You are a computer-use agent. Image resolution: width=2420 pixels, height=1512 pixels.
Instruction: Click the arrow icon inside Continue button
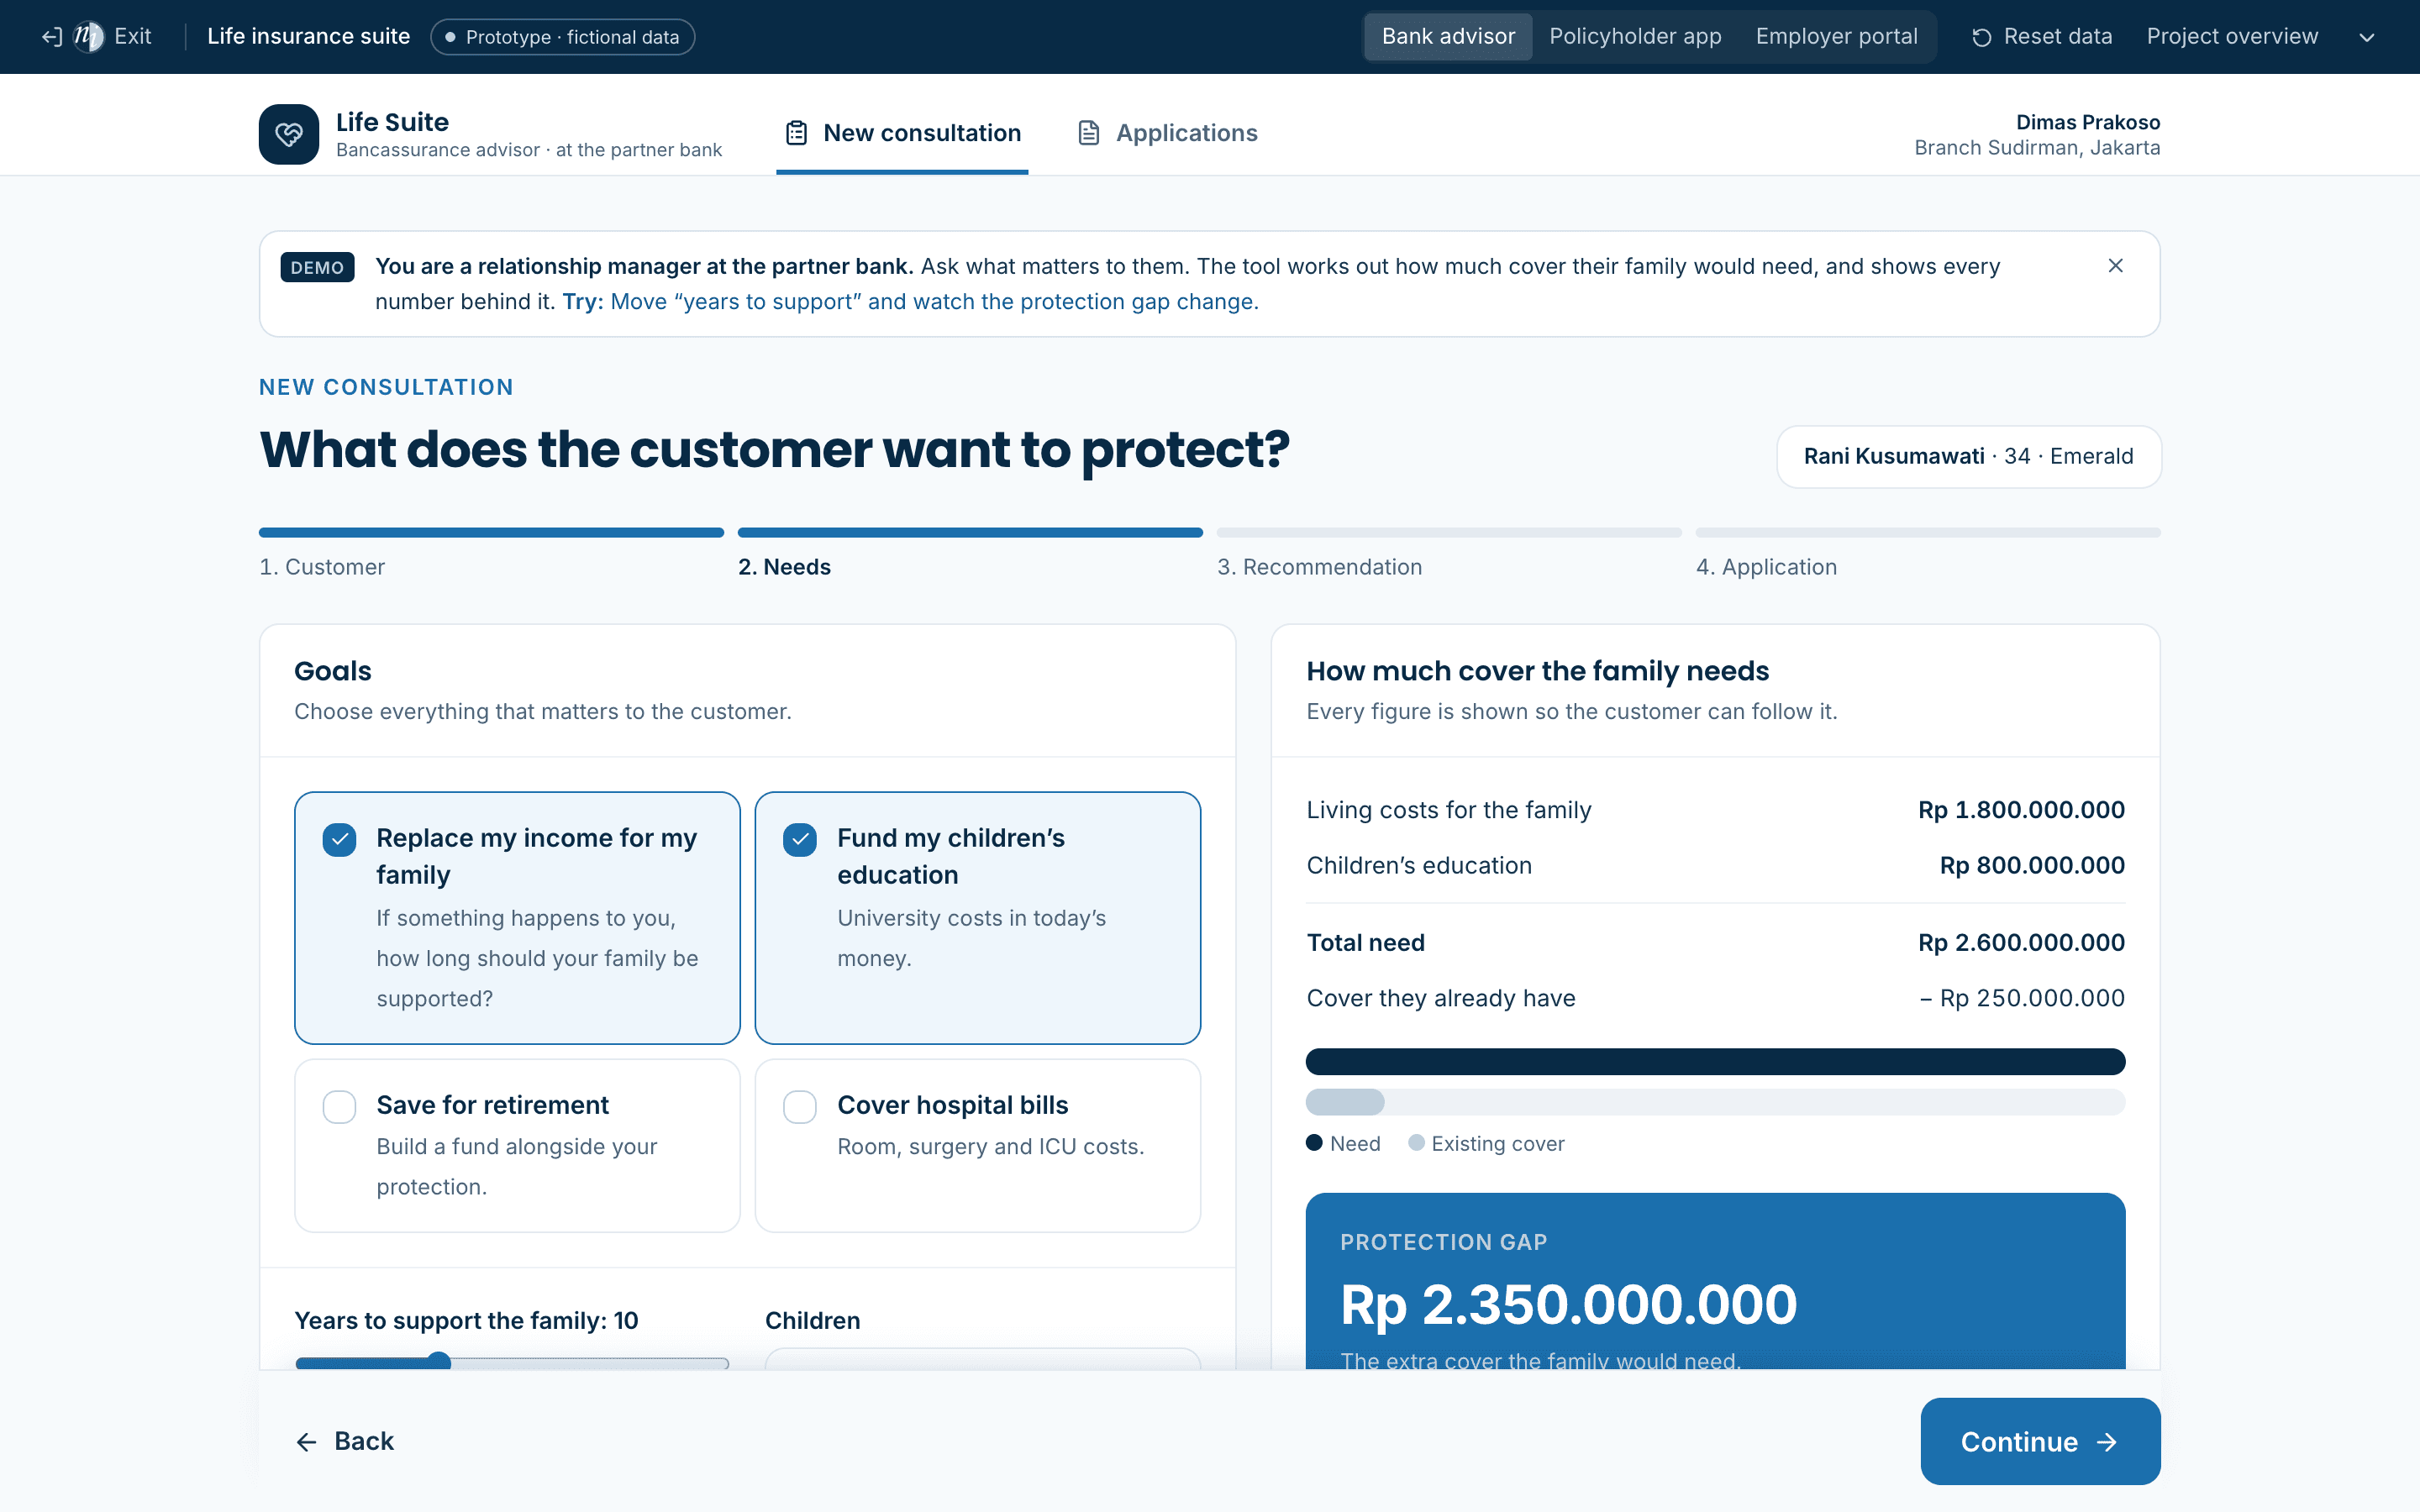click(x=2107, y=1442)
